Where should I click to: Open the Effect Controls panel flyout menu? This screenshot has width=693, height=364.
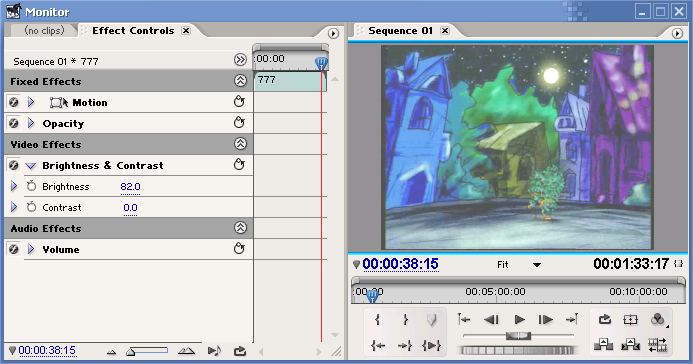pyautogui.click(x=333, y=33)
